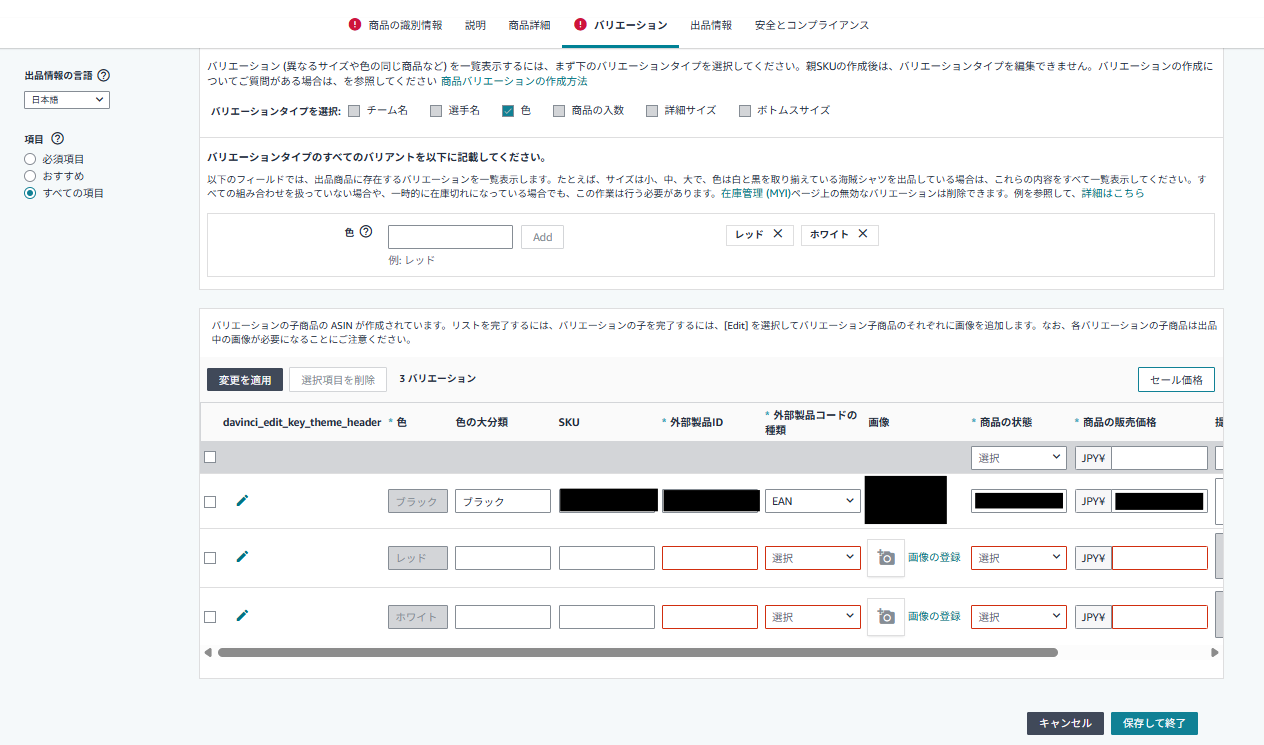This screenshot has height=745, width=1264.
Task: Open the 日本語 language dropdown
Action: point(67,100)
